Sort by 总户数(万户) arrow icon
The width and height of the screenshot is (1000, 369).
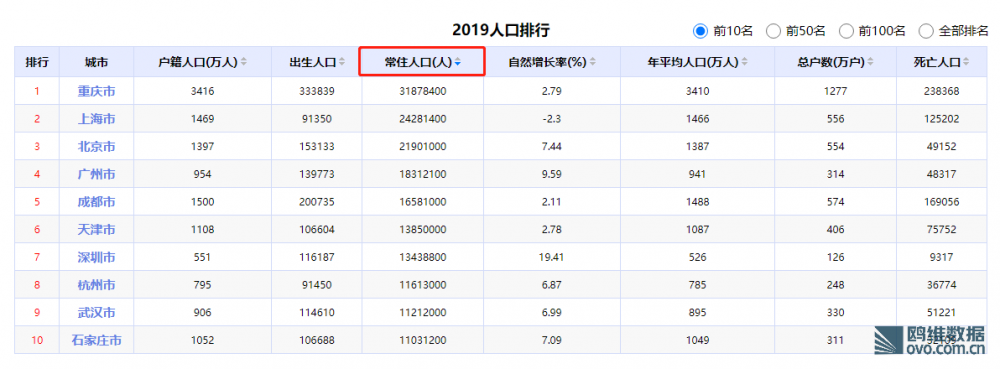coord(871,62)
